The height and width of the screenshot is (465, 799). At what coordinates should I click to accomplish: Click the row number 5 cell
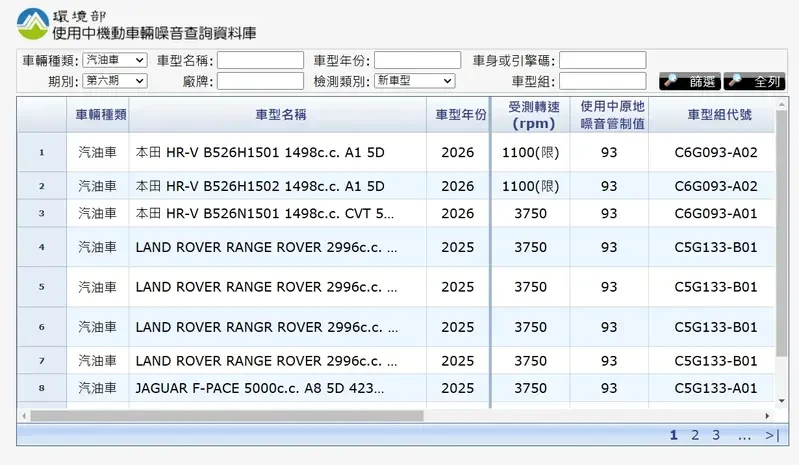tap(42, 287)
